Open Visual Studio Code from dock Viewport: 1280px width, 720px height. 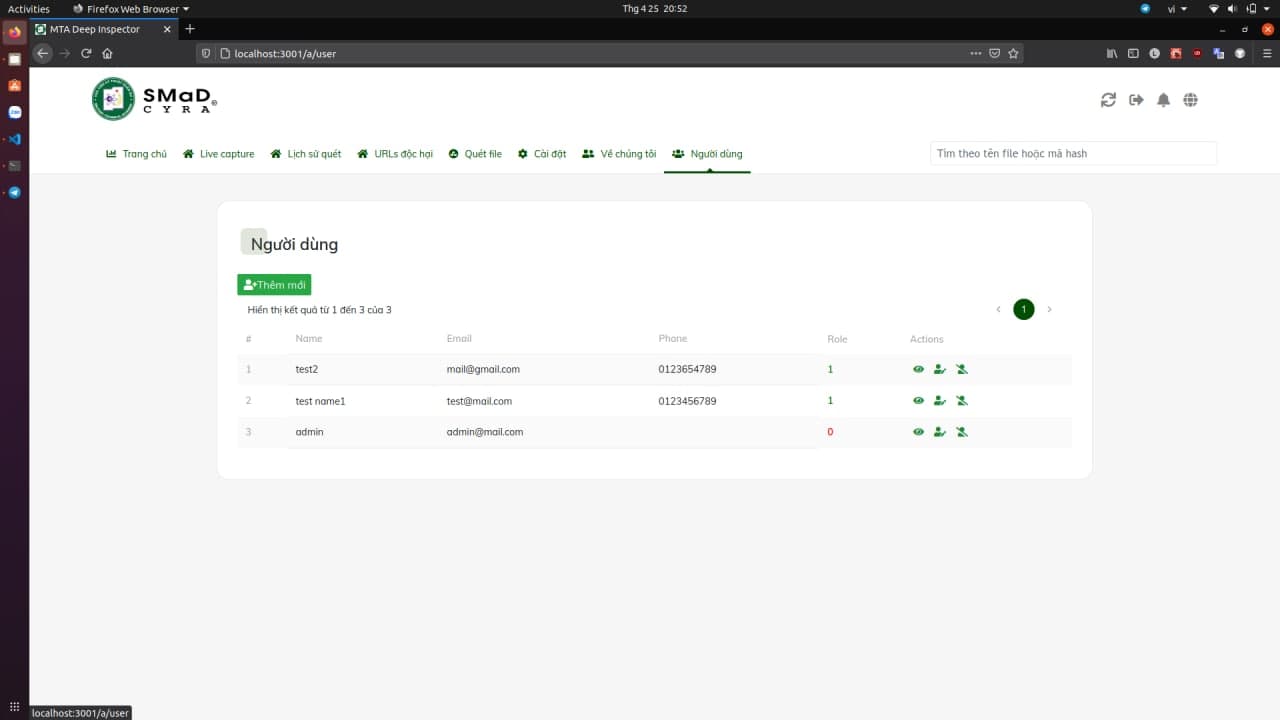[x=14, y=139]
